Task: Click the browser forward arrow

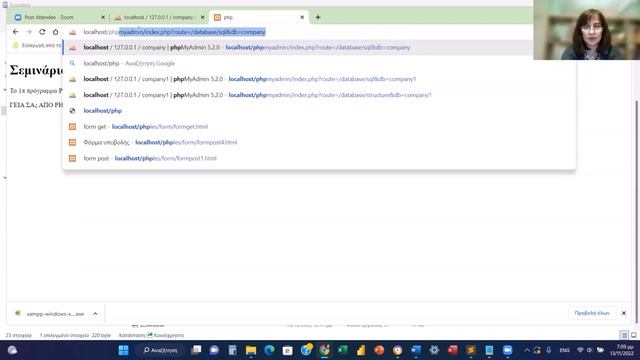Action: click(x=29, y=32)
